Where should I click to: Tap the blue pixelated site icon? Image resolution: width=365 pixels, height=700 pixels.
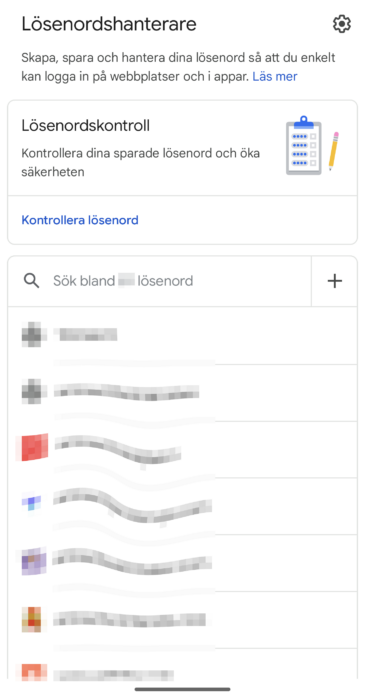point(31,504)
